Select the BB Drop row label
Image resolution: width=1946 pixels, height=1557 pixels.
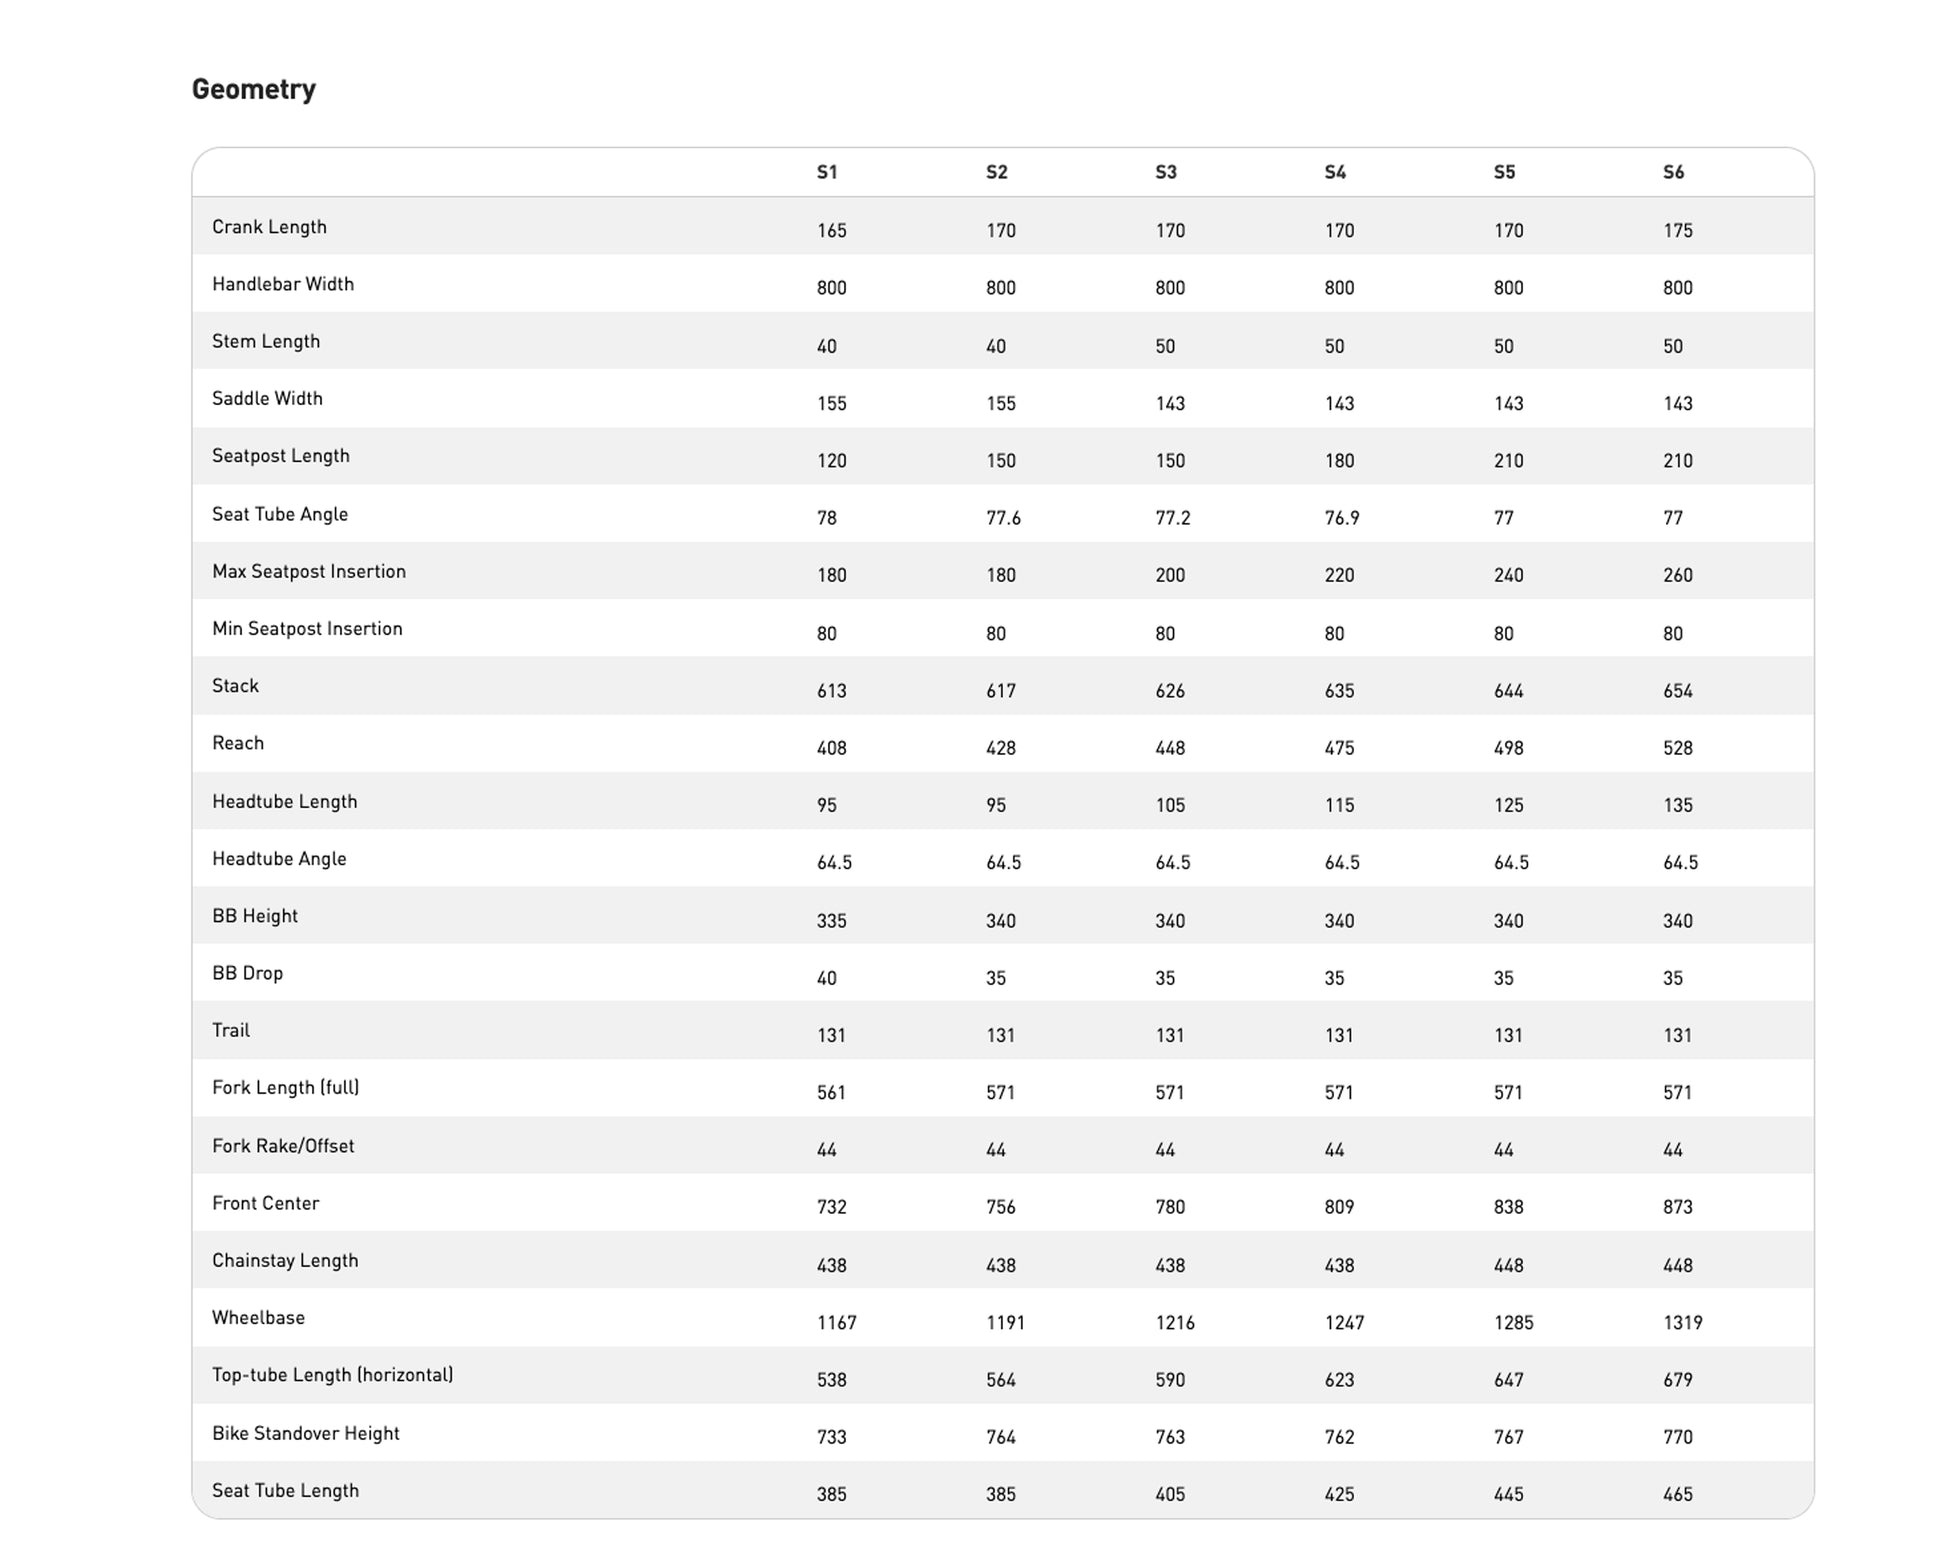(x=247, y=973)
